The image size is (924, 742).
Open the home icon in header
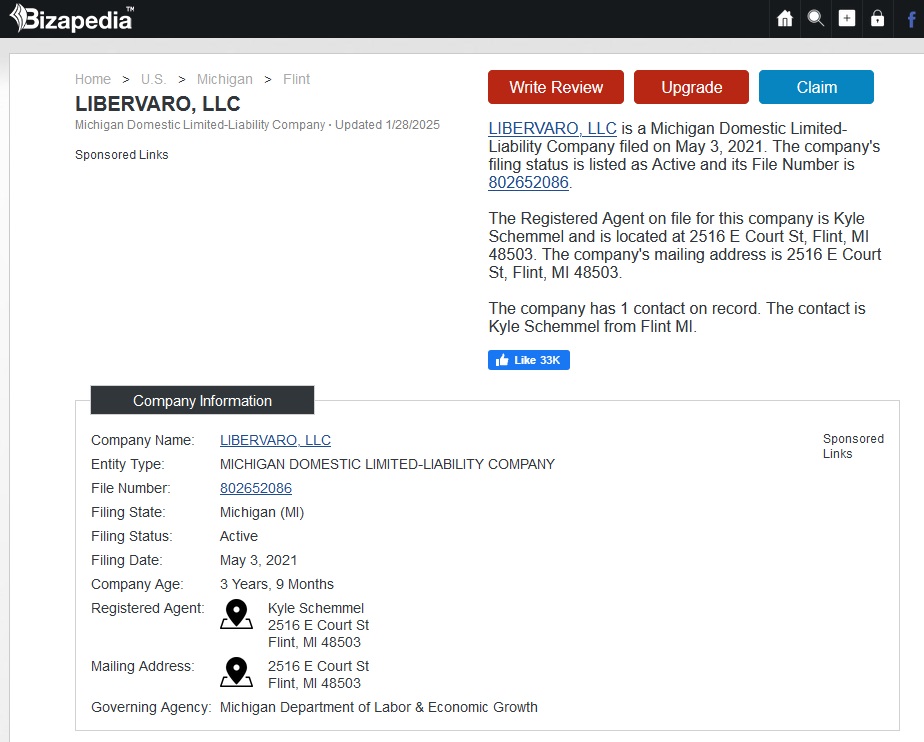point(785,19)
